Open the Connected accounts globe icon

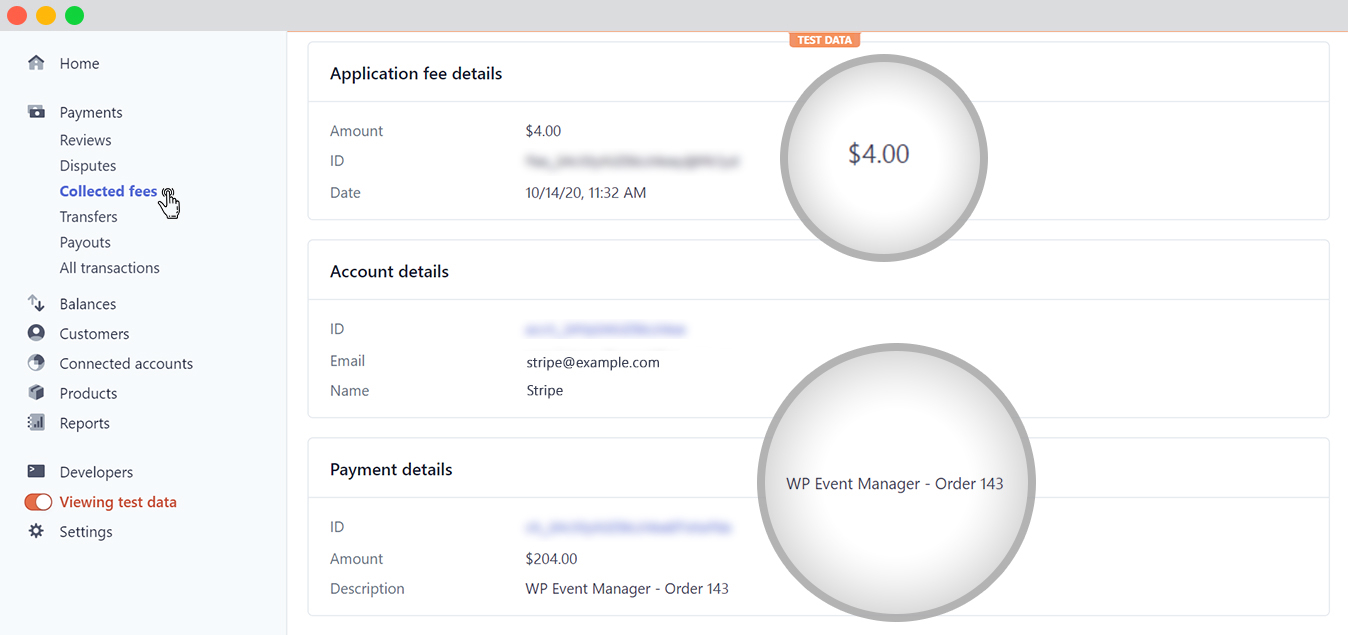[x=36, y=363]
